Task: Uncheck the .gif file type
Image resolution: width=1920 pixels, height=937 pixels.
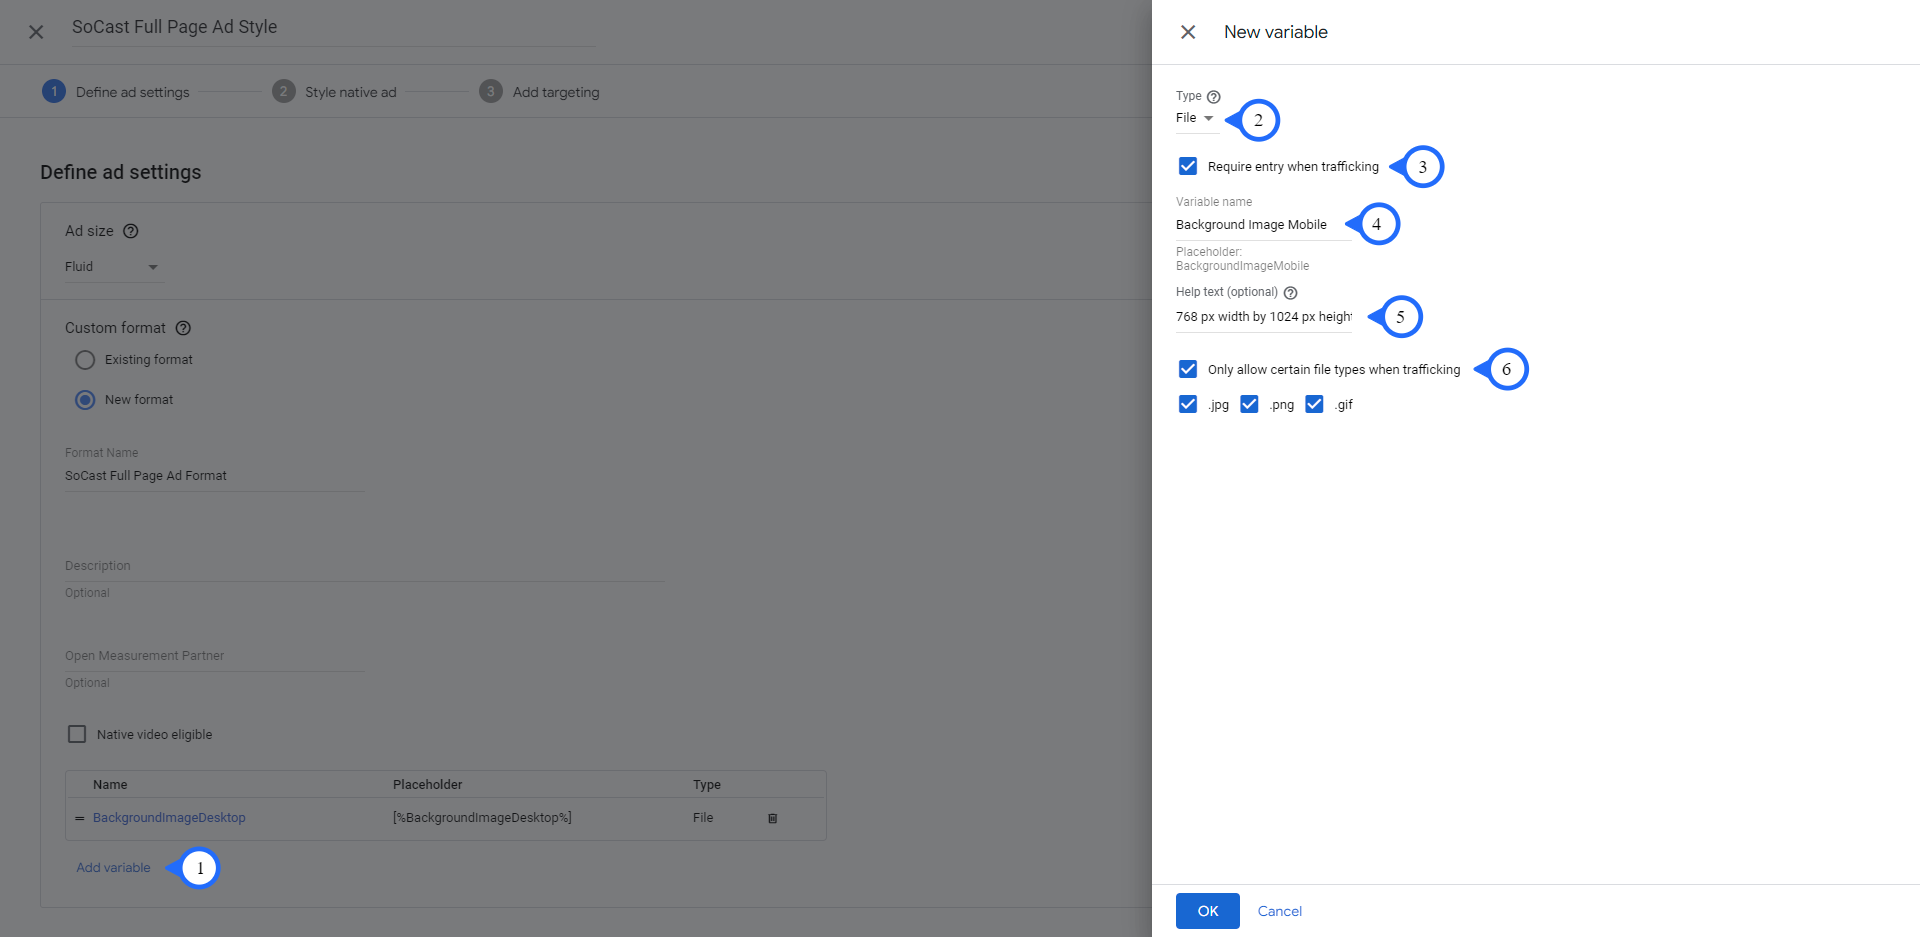Action: 1314,404
